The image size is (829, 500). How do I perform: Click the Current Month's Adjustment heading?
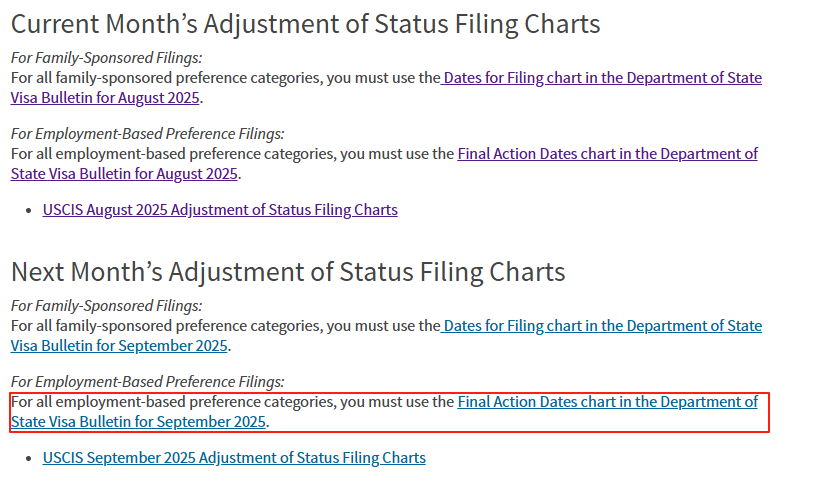click(305, 23)
